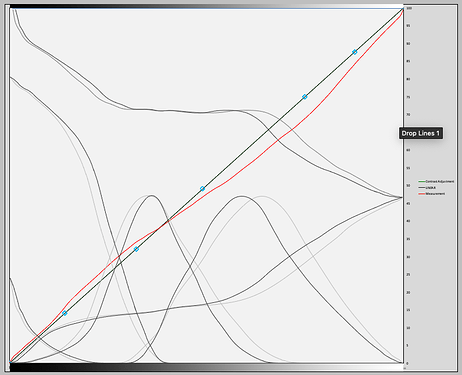Click the black end of the bottom gradient bar
Viewport: 462px width, 375px height.
point(20,367)
